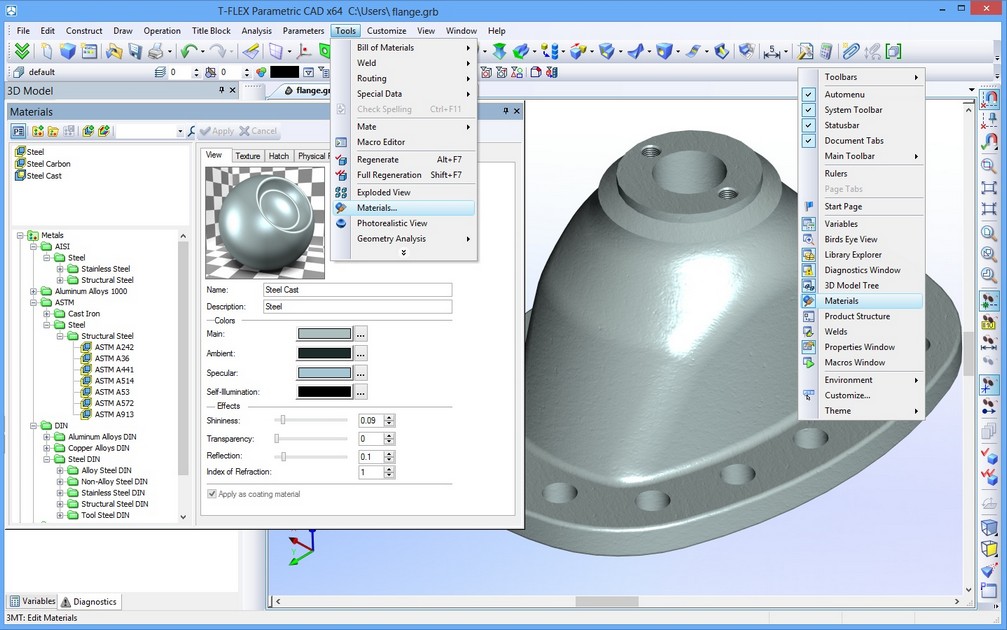Open the Customize menu
Image resolution: width=1007 pixels, height=630 pixels.
click(x=386, y=31)
